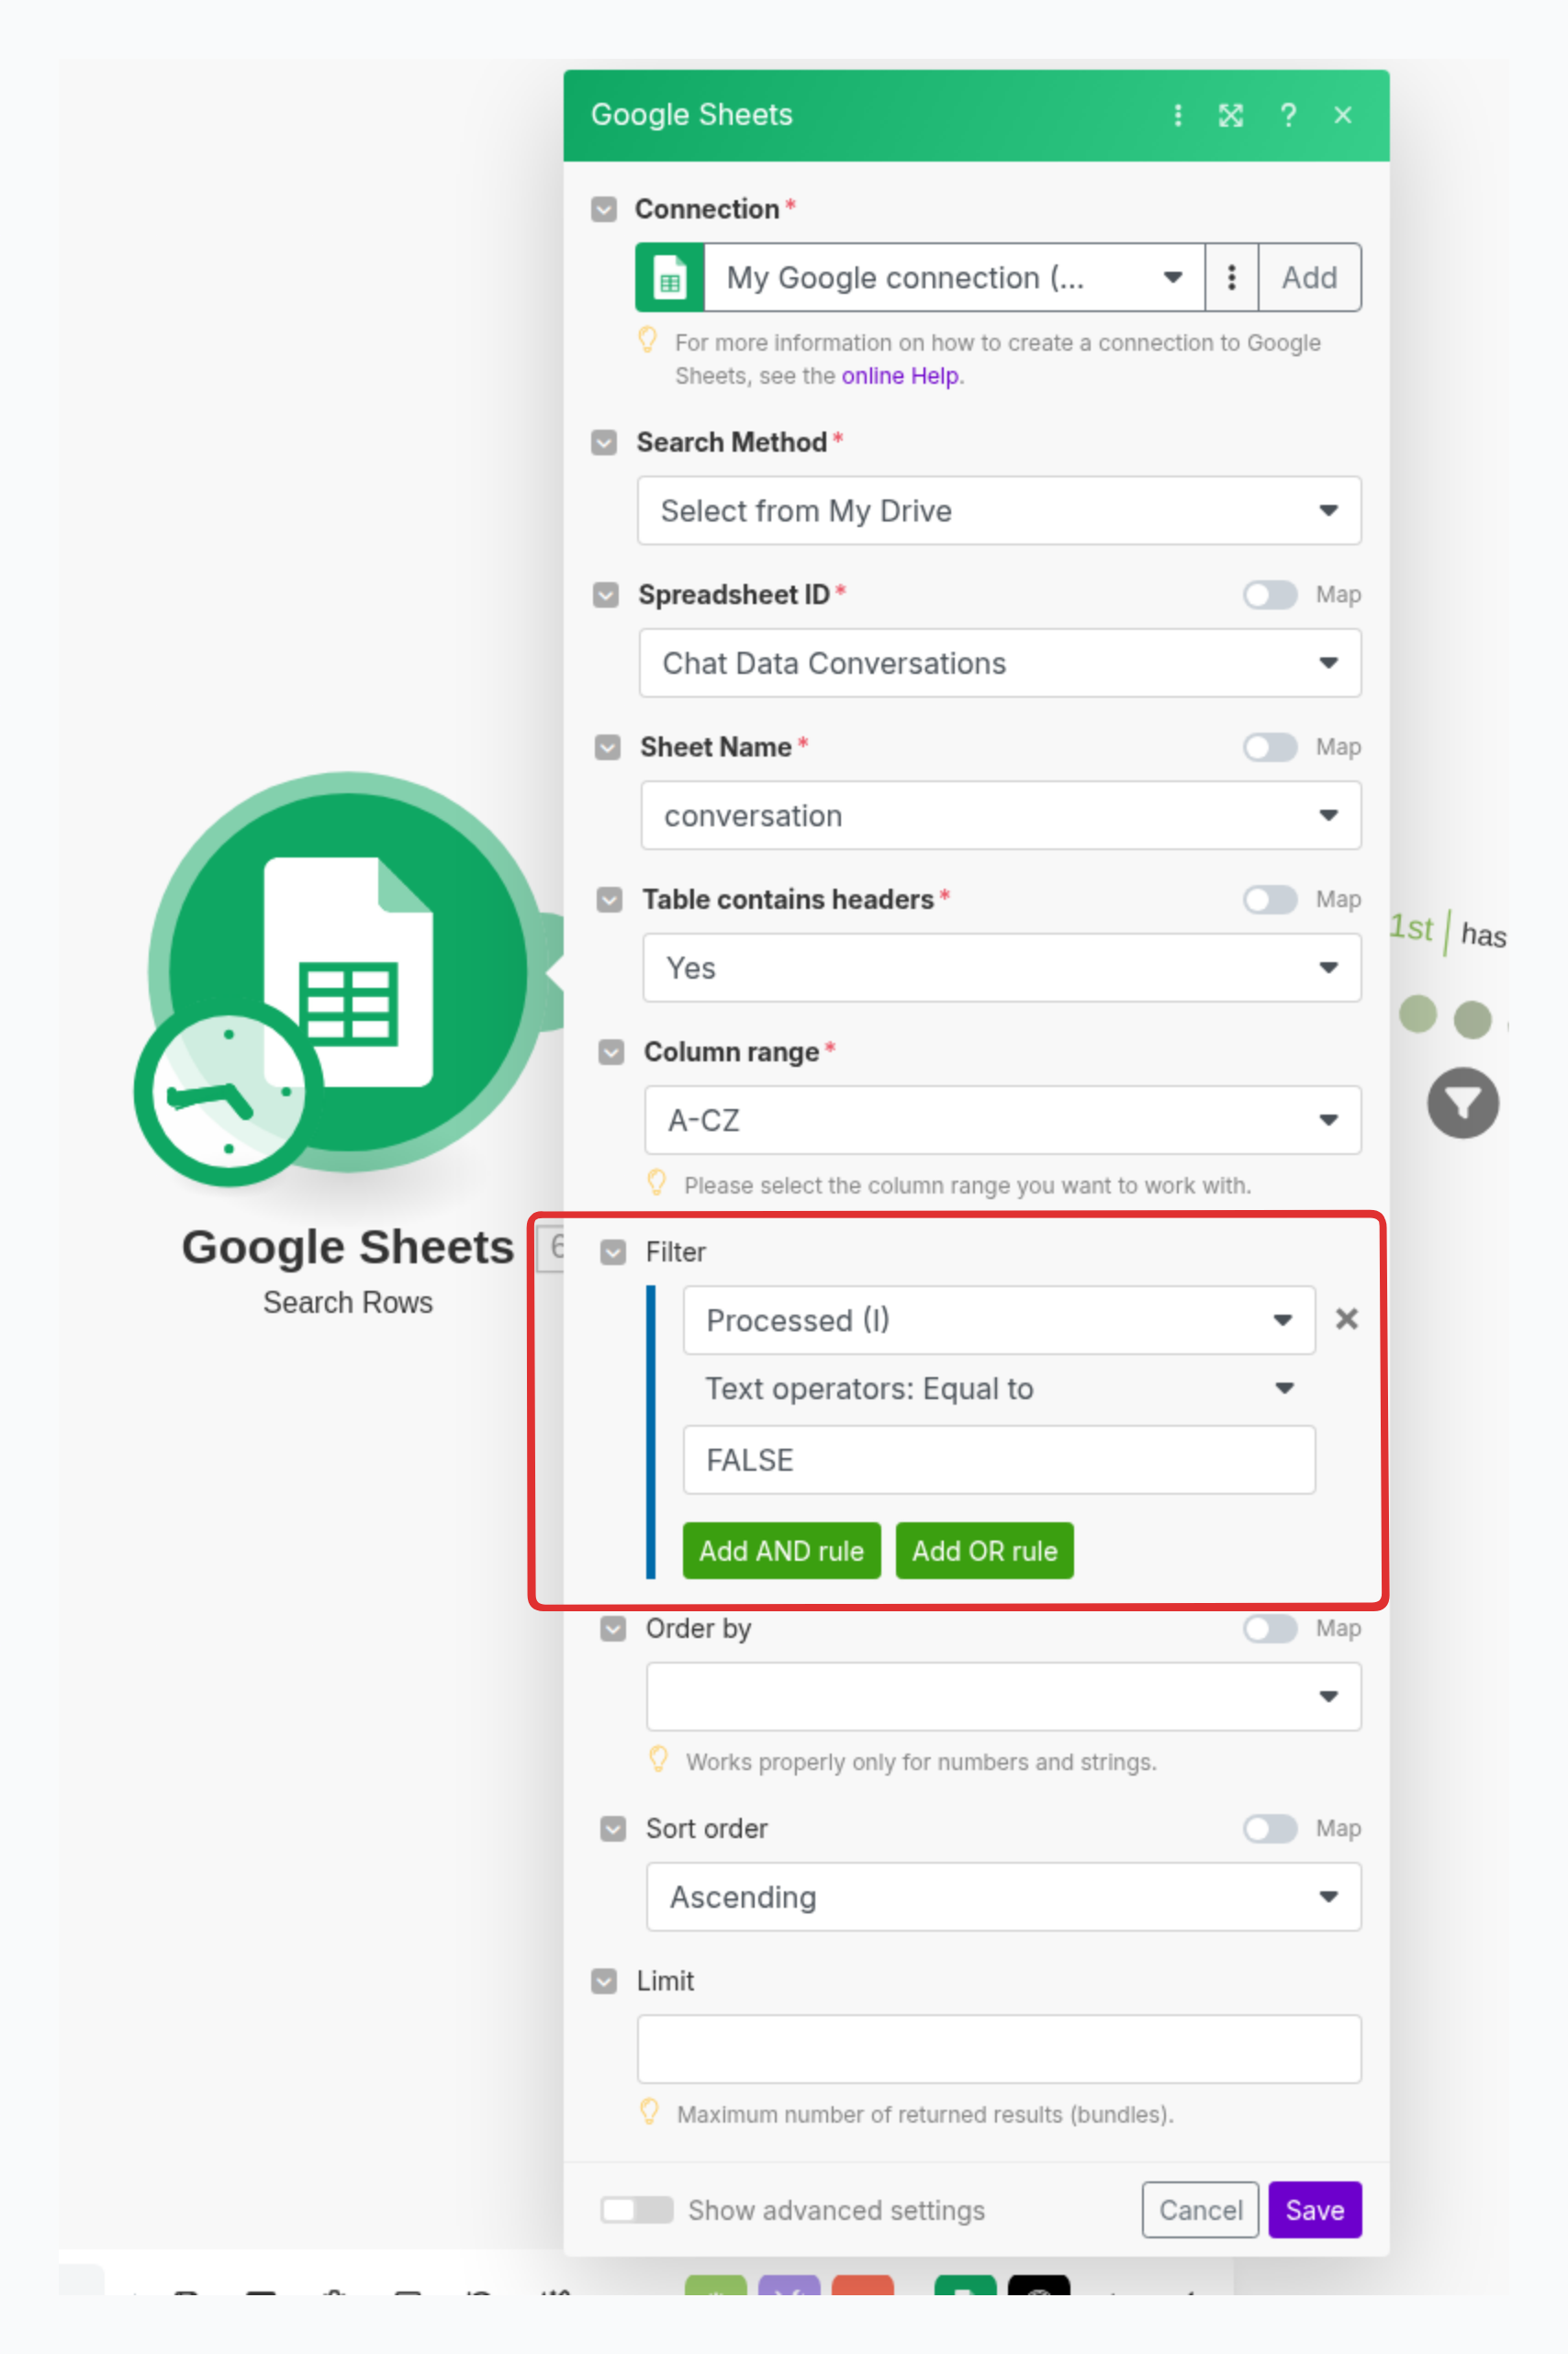Collapse the Filter section
The width and height of the screenshot is (1568, 2354).
613,1252
